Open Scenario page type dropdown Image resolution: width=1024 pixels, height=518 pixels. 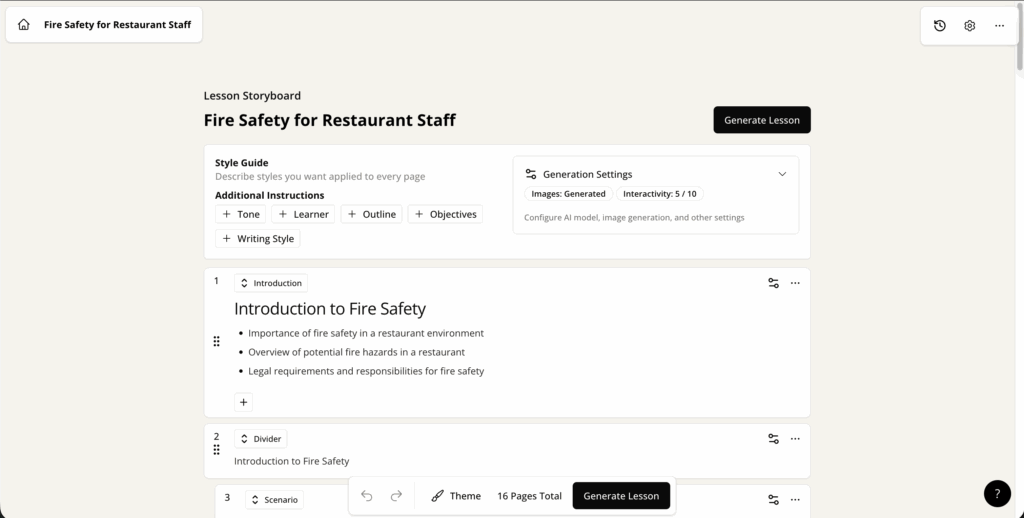click(x=275, y=499)
